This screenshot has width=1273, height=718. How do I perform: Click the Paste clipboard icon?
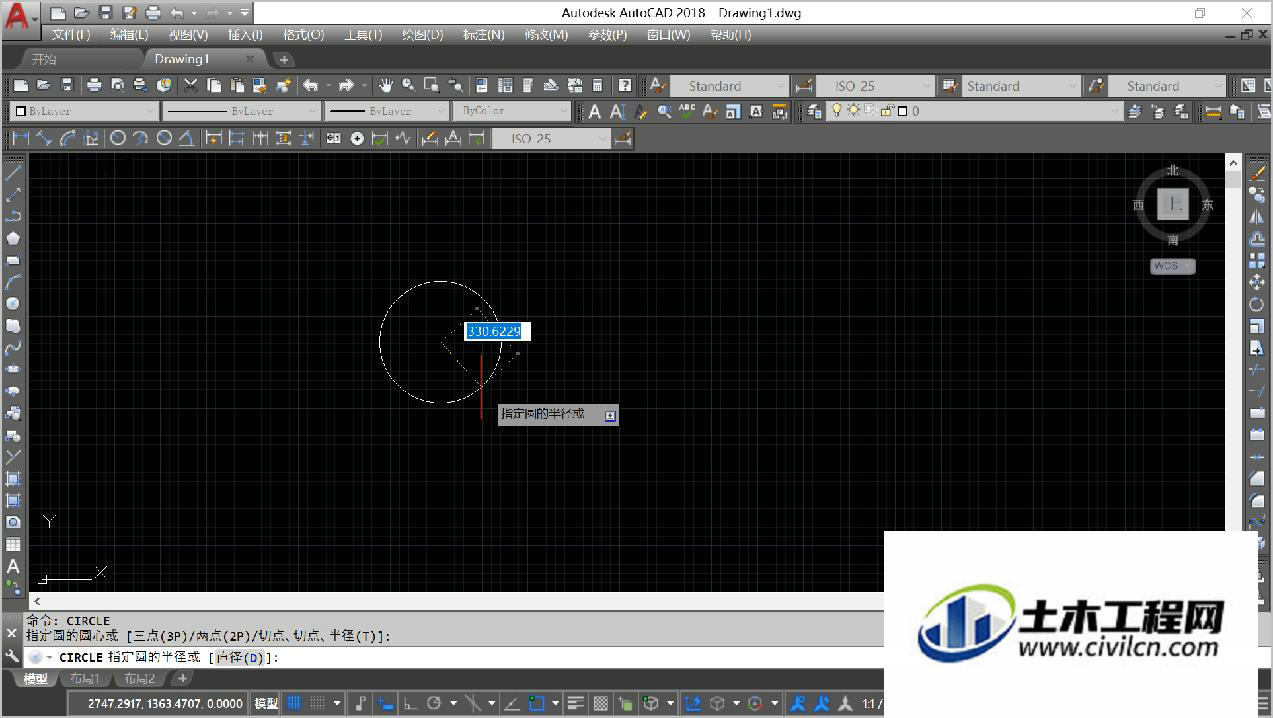pyautogui.click(x=237, y=86)
